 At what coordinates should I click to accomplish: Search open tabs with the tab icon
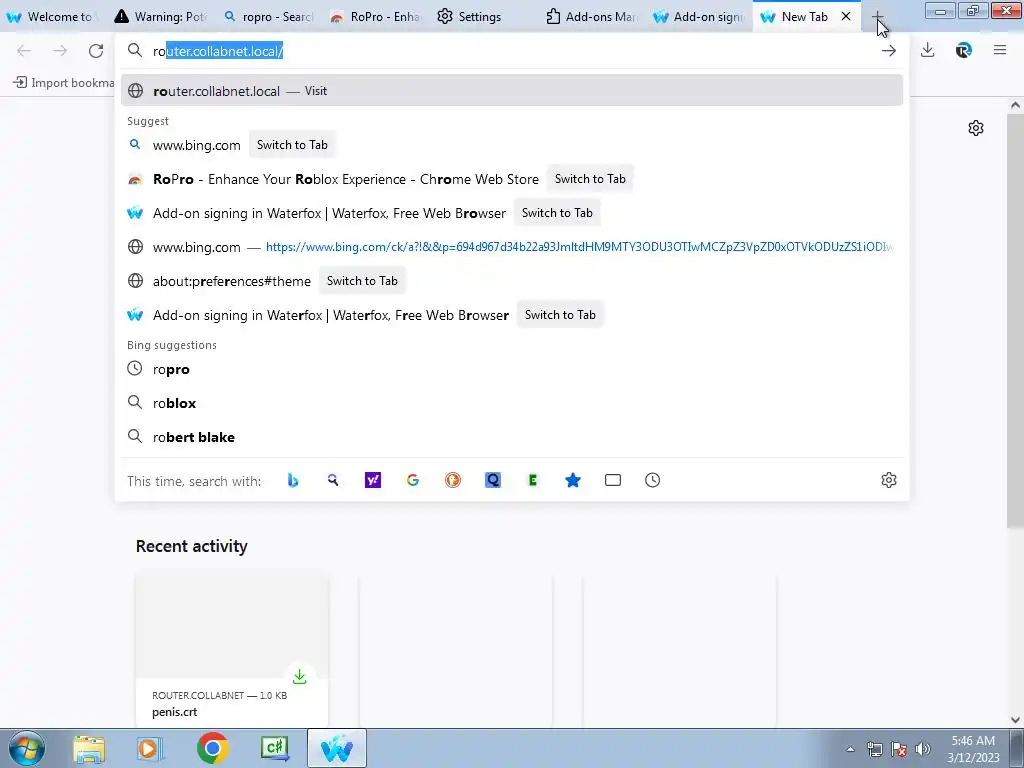pos(613,481)
